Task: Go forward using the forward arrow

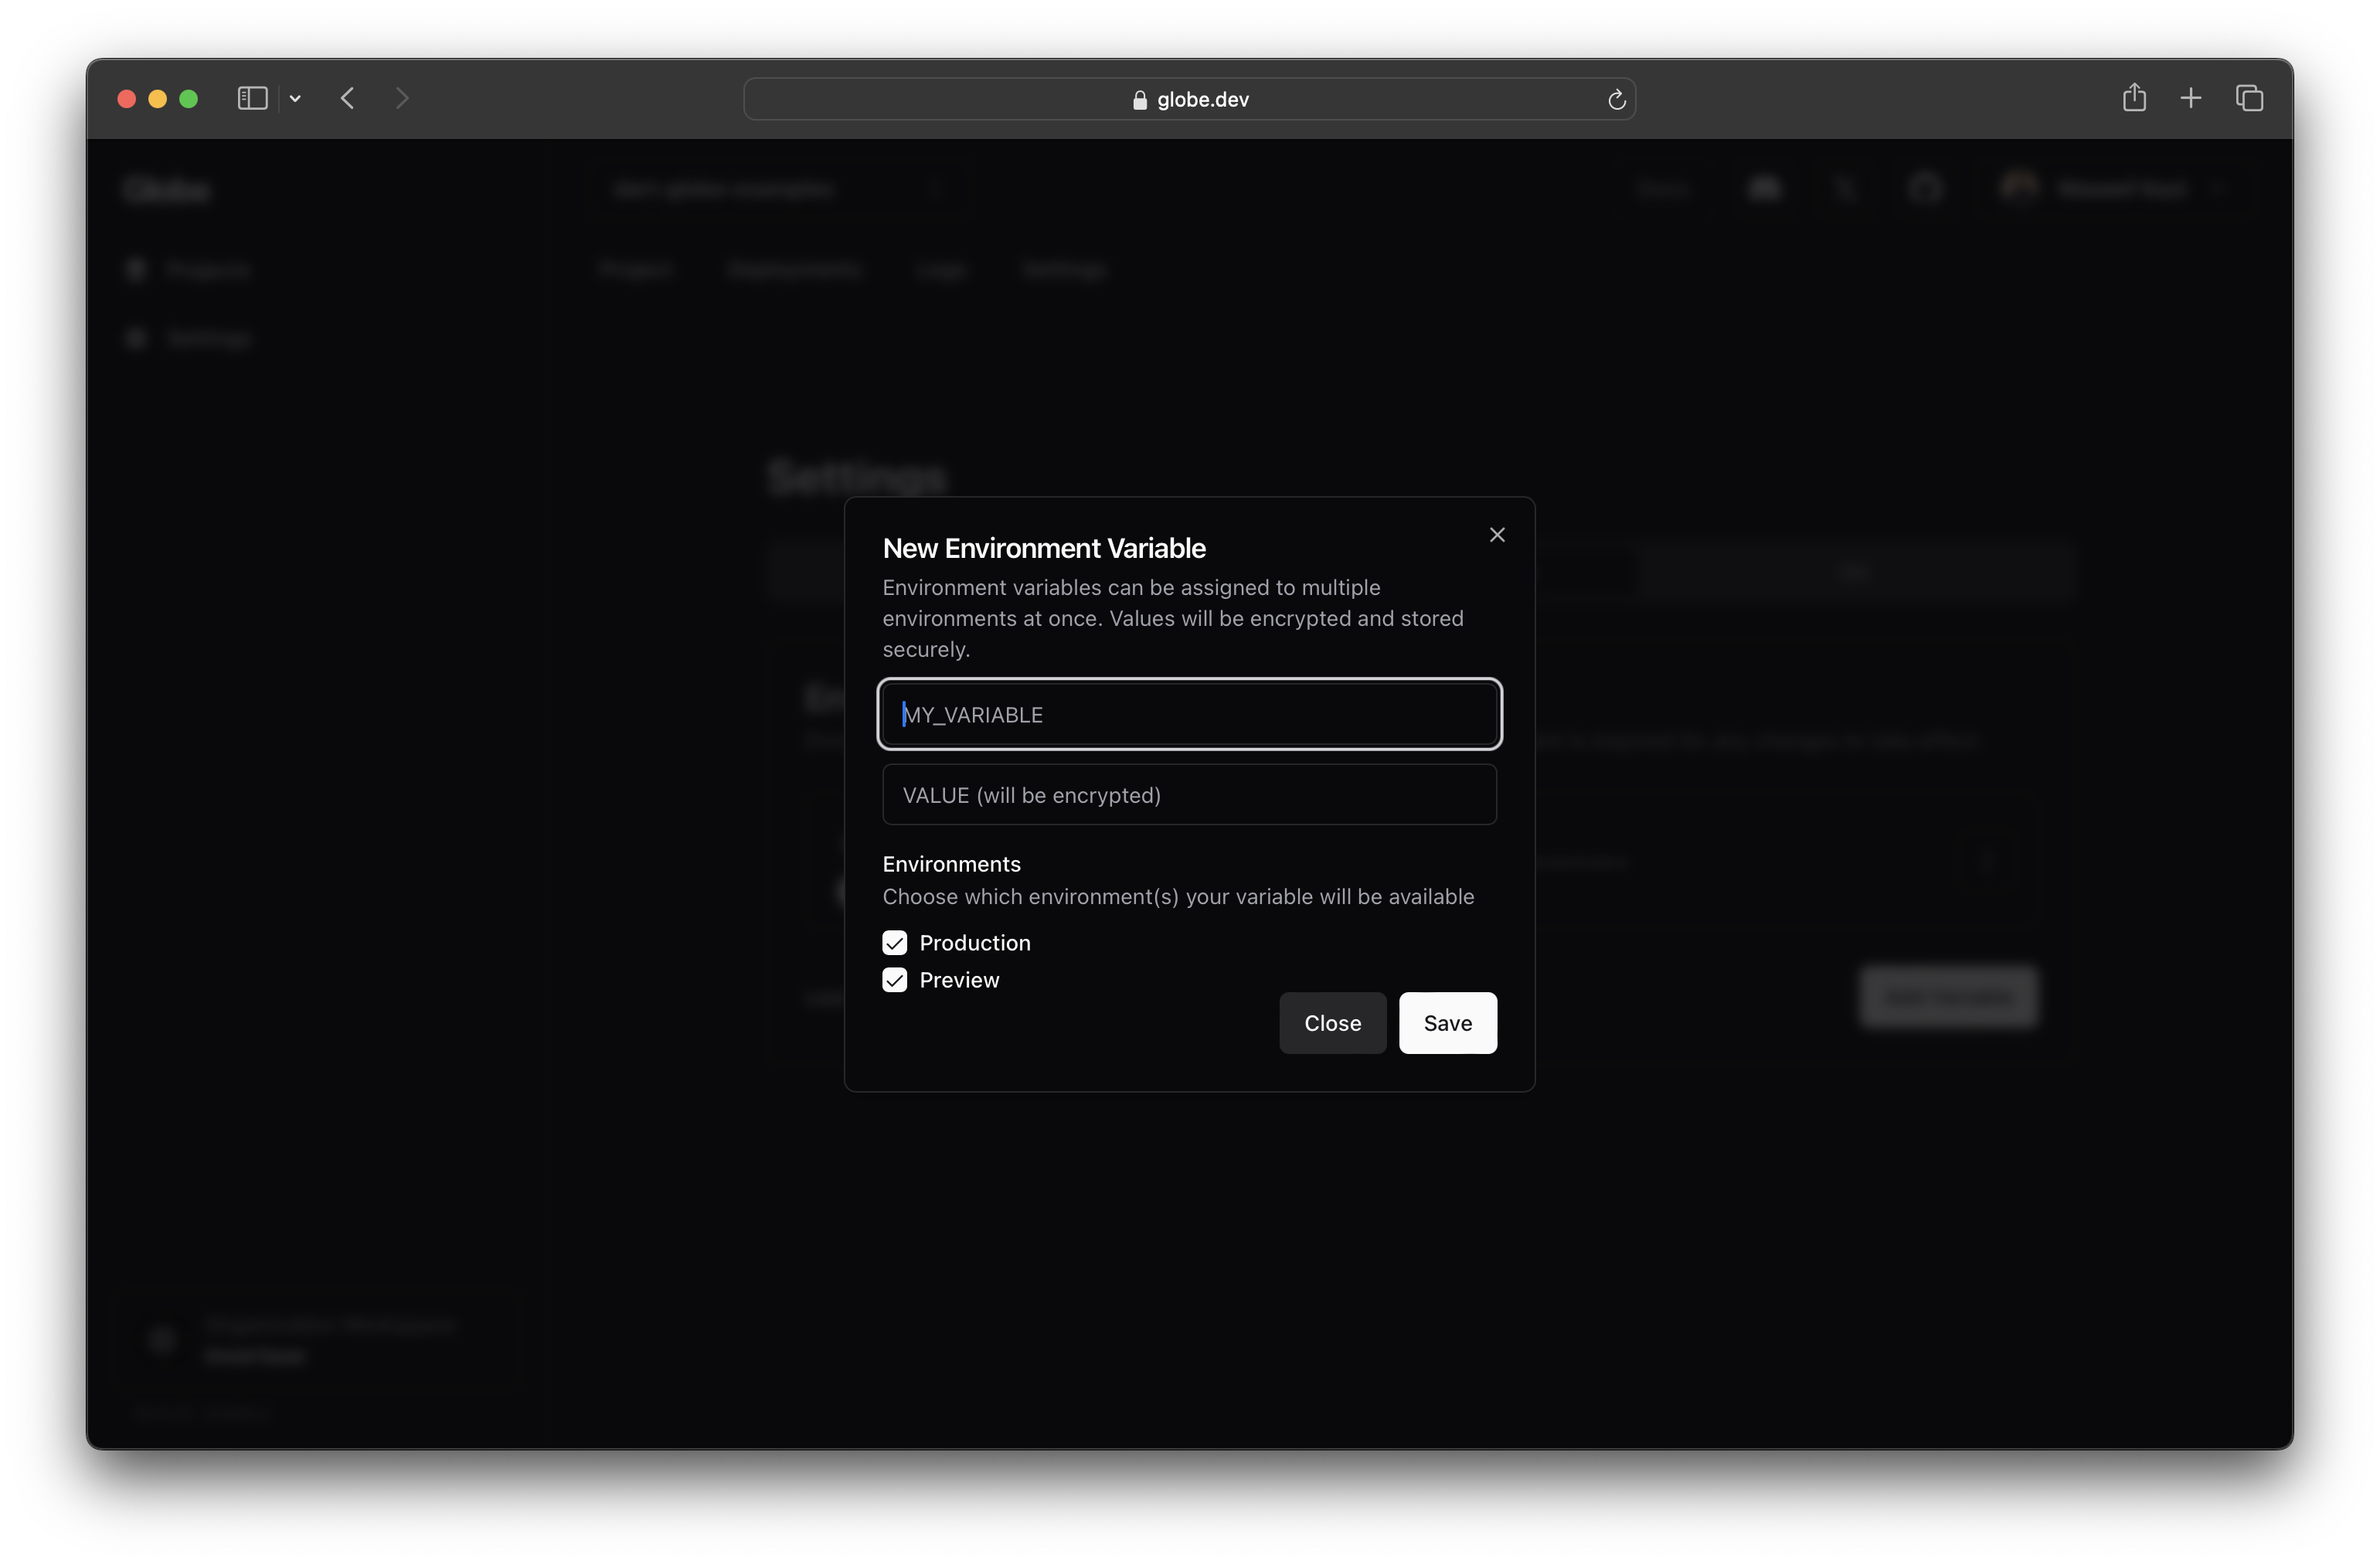Action: pos(402,98)
